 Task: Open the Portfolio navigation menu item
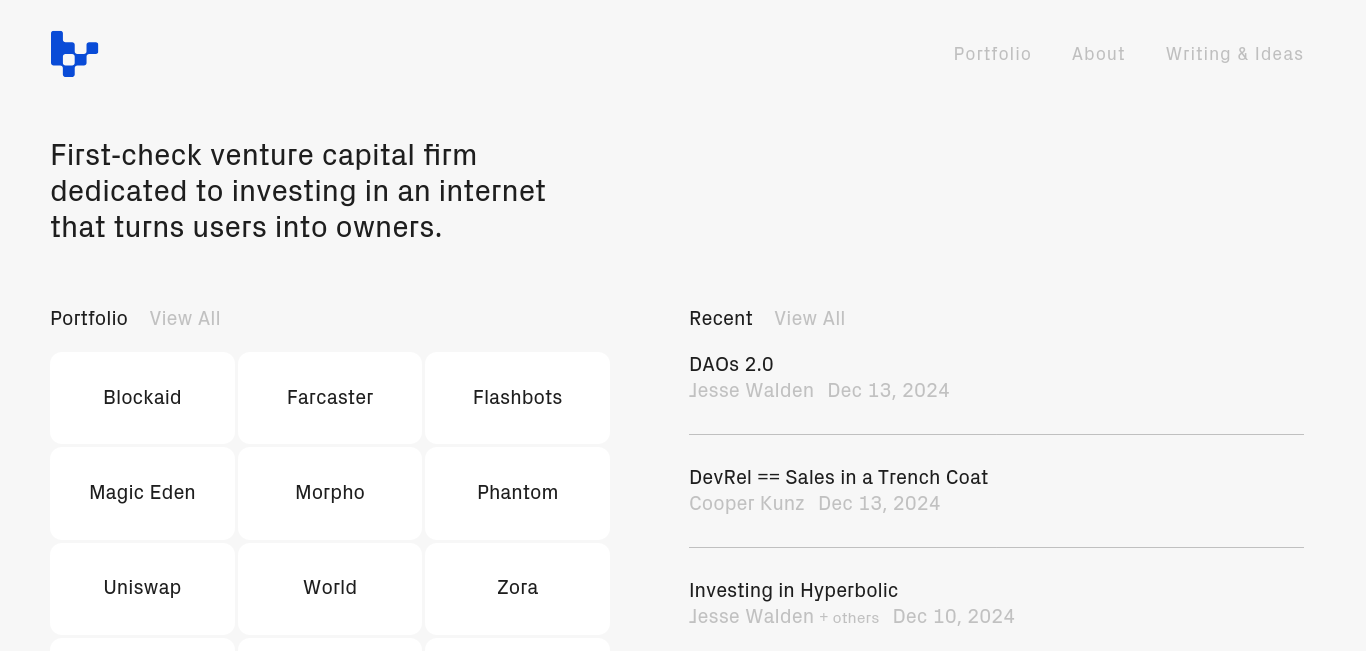pos(992,54)
